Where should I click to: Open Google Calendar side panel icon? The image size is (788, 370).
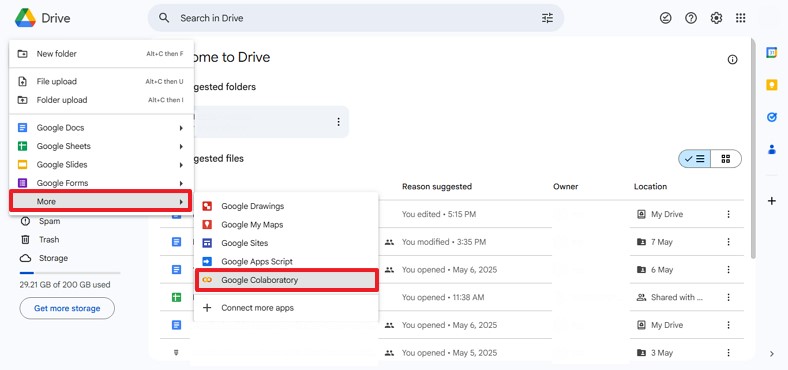pos(771,52)
